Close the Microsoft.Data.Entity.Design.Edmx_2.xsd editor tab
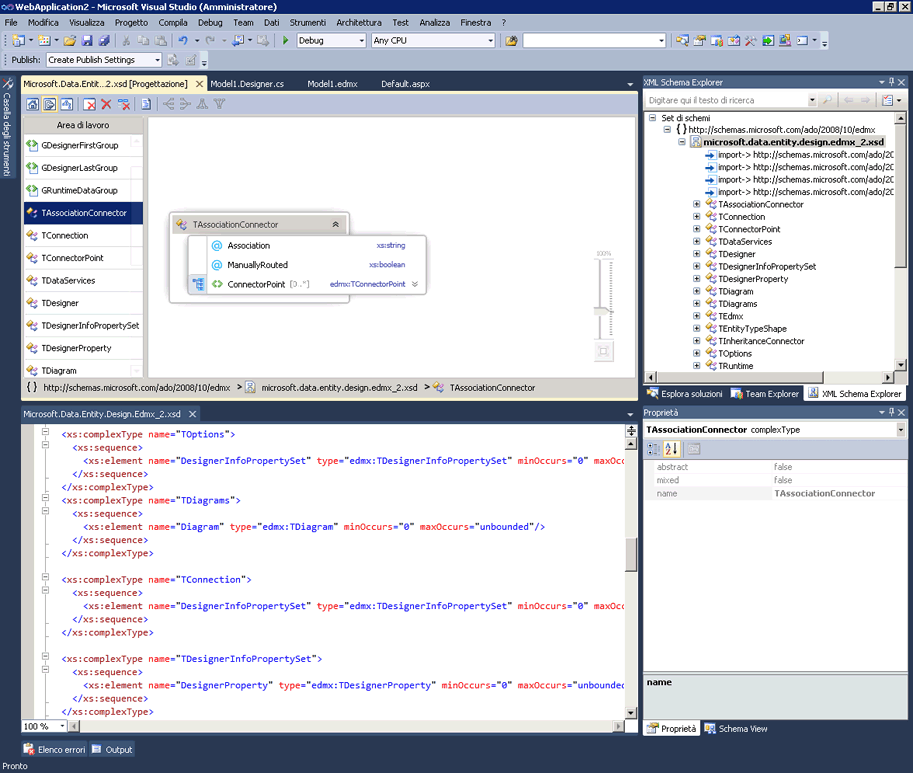This screenshot has width=913, height=773. (x=192, y=414)
